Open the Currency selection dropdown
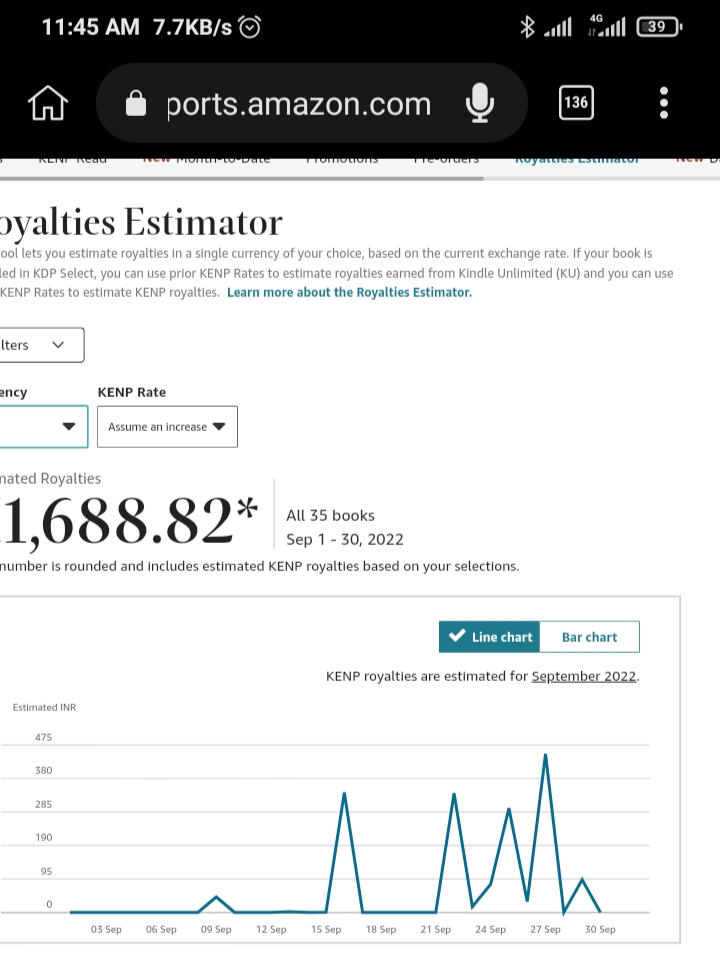The width and height of the screenshot is (720, 966). click(x=45, y=427)
